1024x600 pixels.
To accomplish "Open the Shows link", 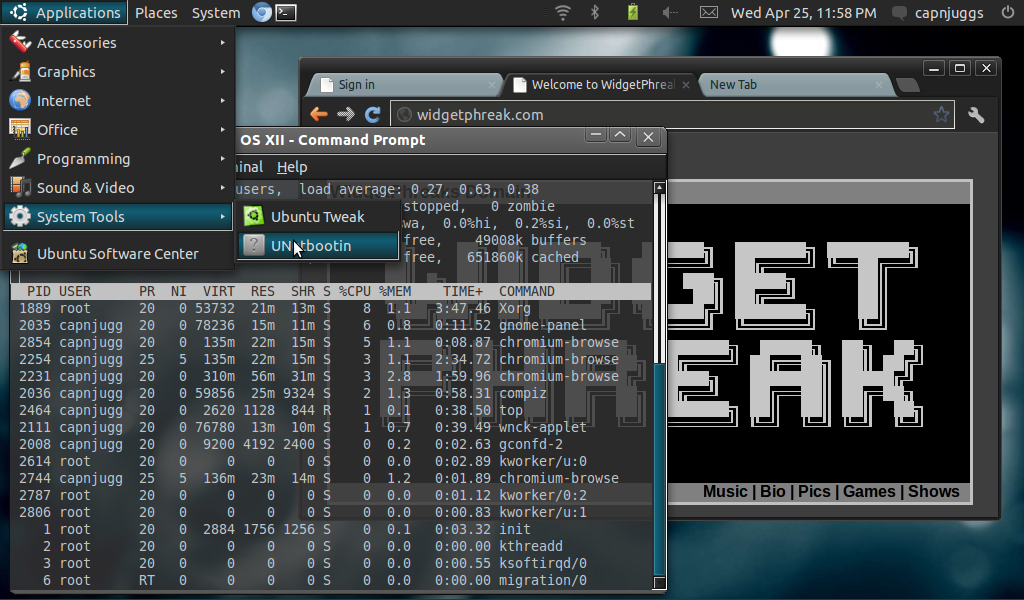I will pos(934,492).
